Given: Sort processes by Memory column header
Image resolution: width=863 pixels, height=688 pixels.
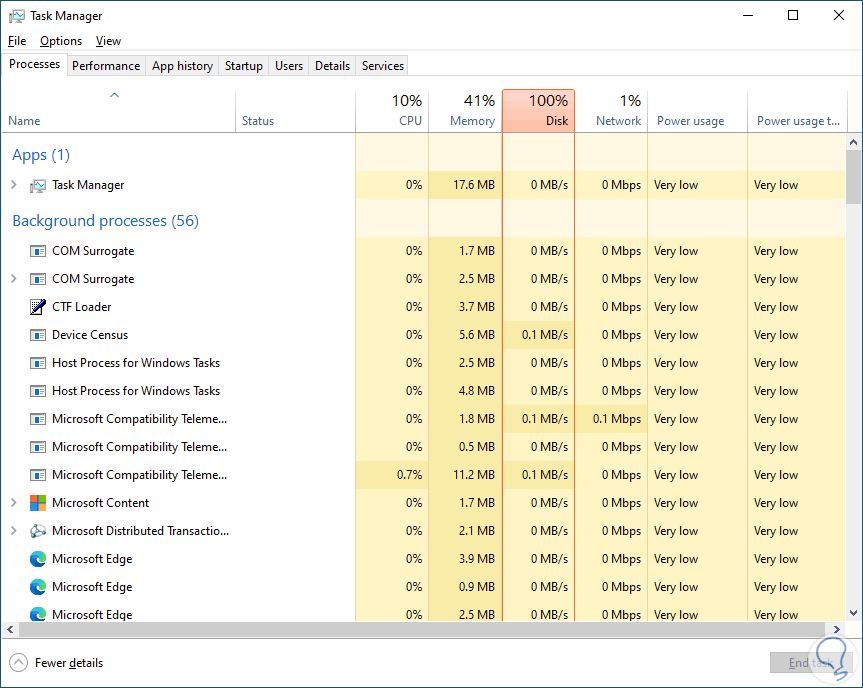Looking at the screenshot, I should click(465, 110).
